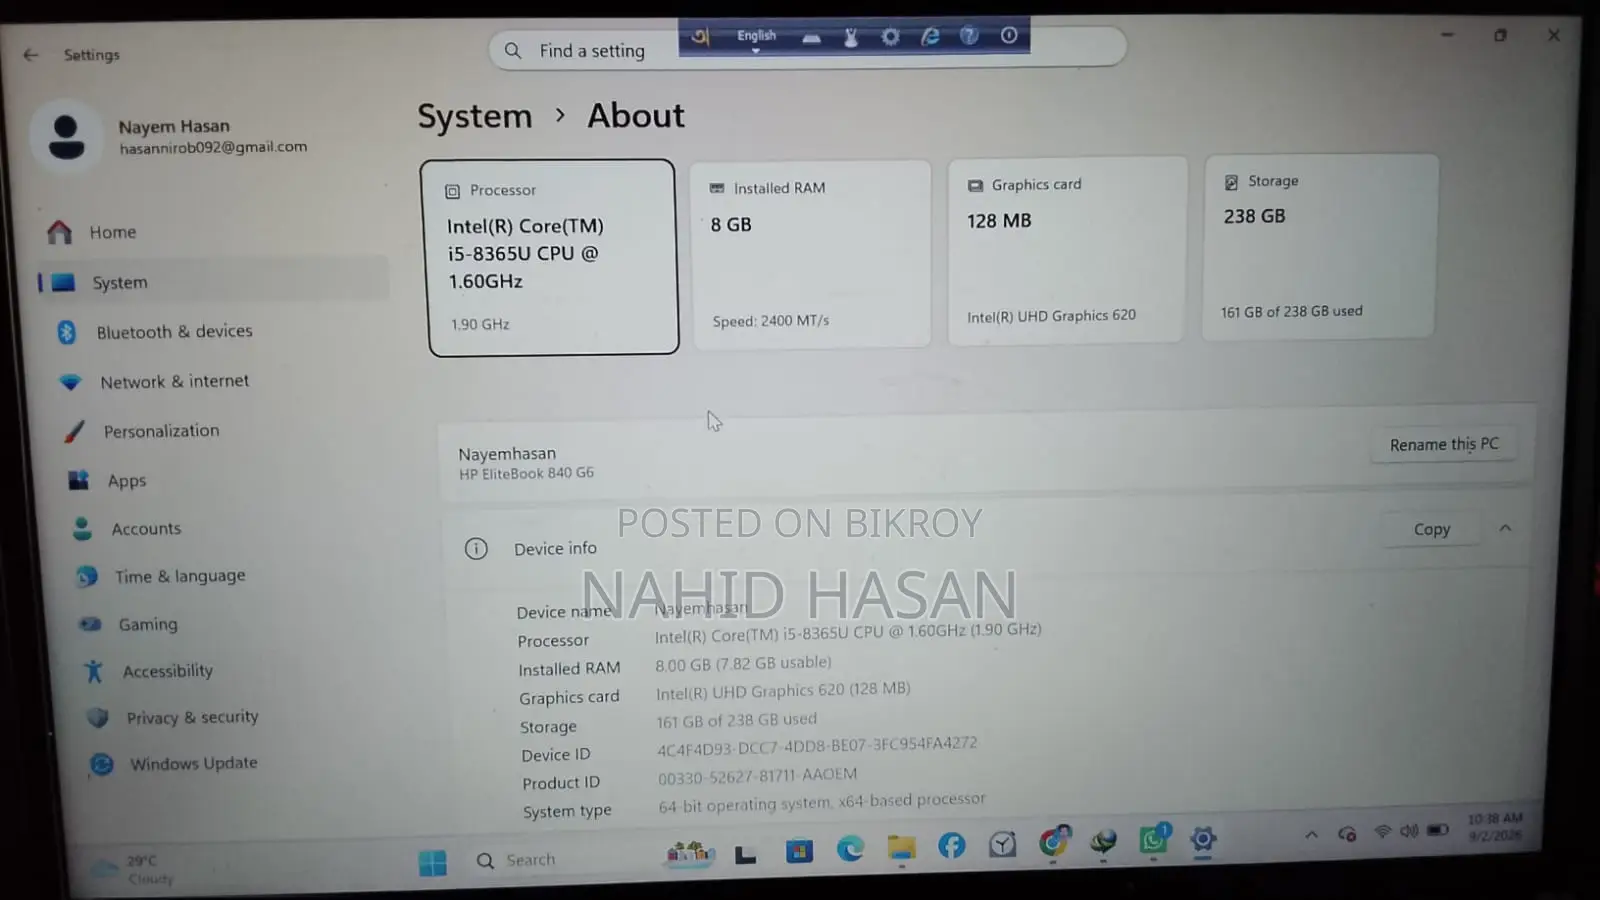
Task: Open WhatsApp from the taskbar
Action: (x=1154, y=839)
